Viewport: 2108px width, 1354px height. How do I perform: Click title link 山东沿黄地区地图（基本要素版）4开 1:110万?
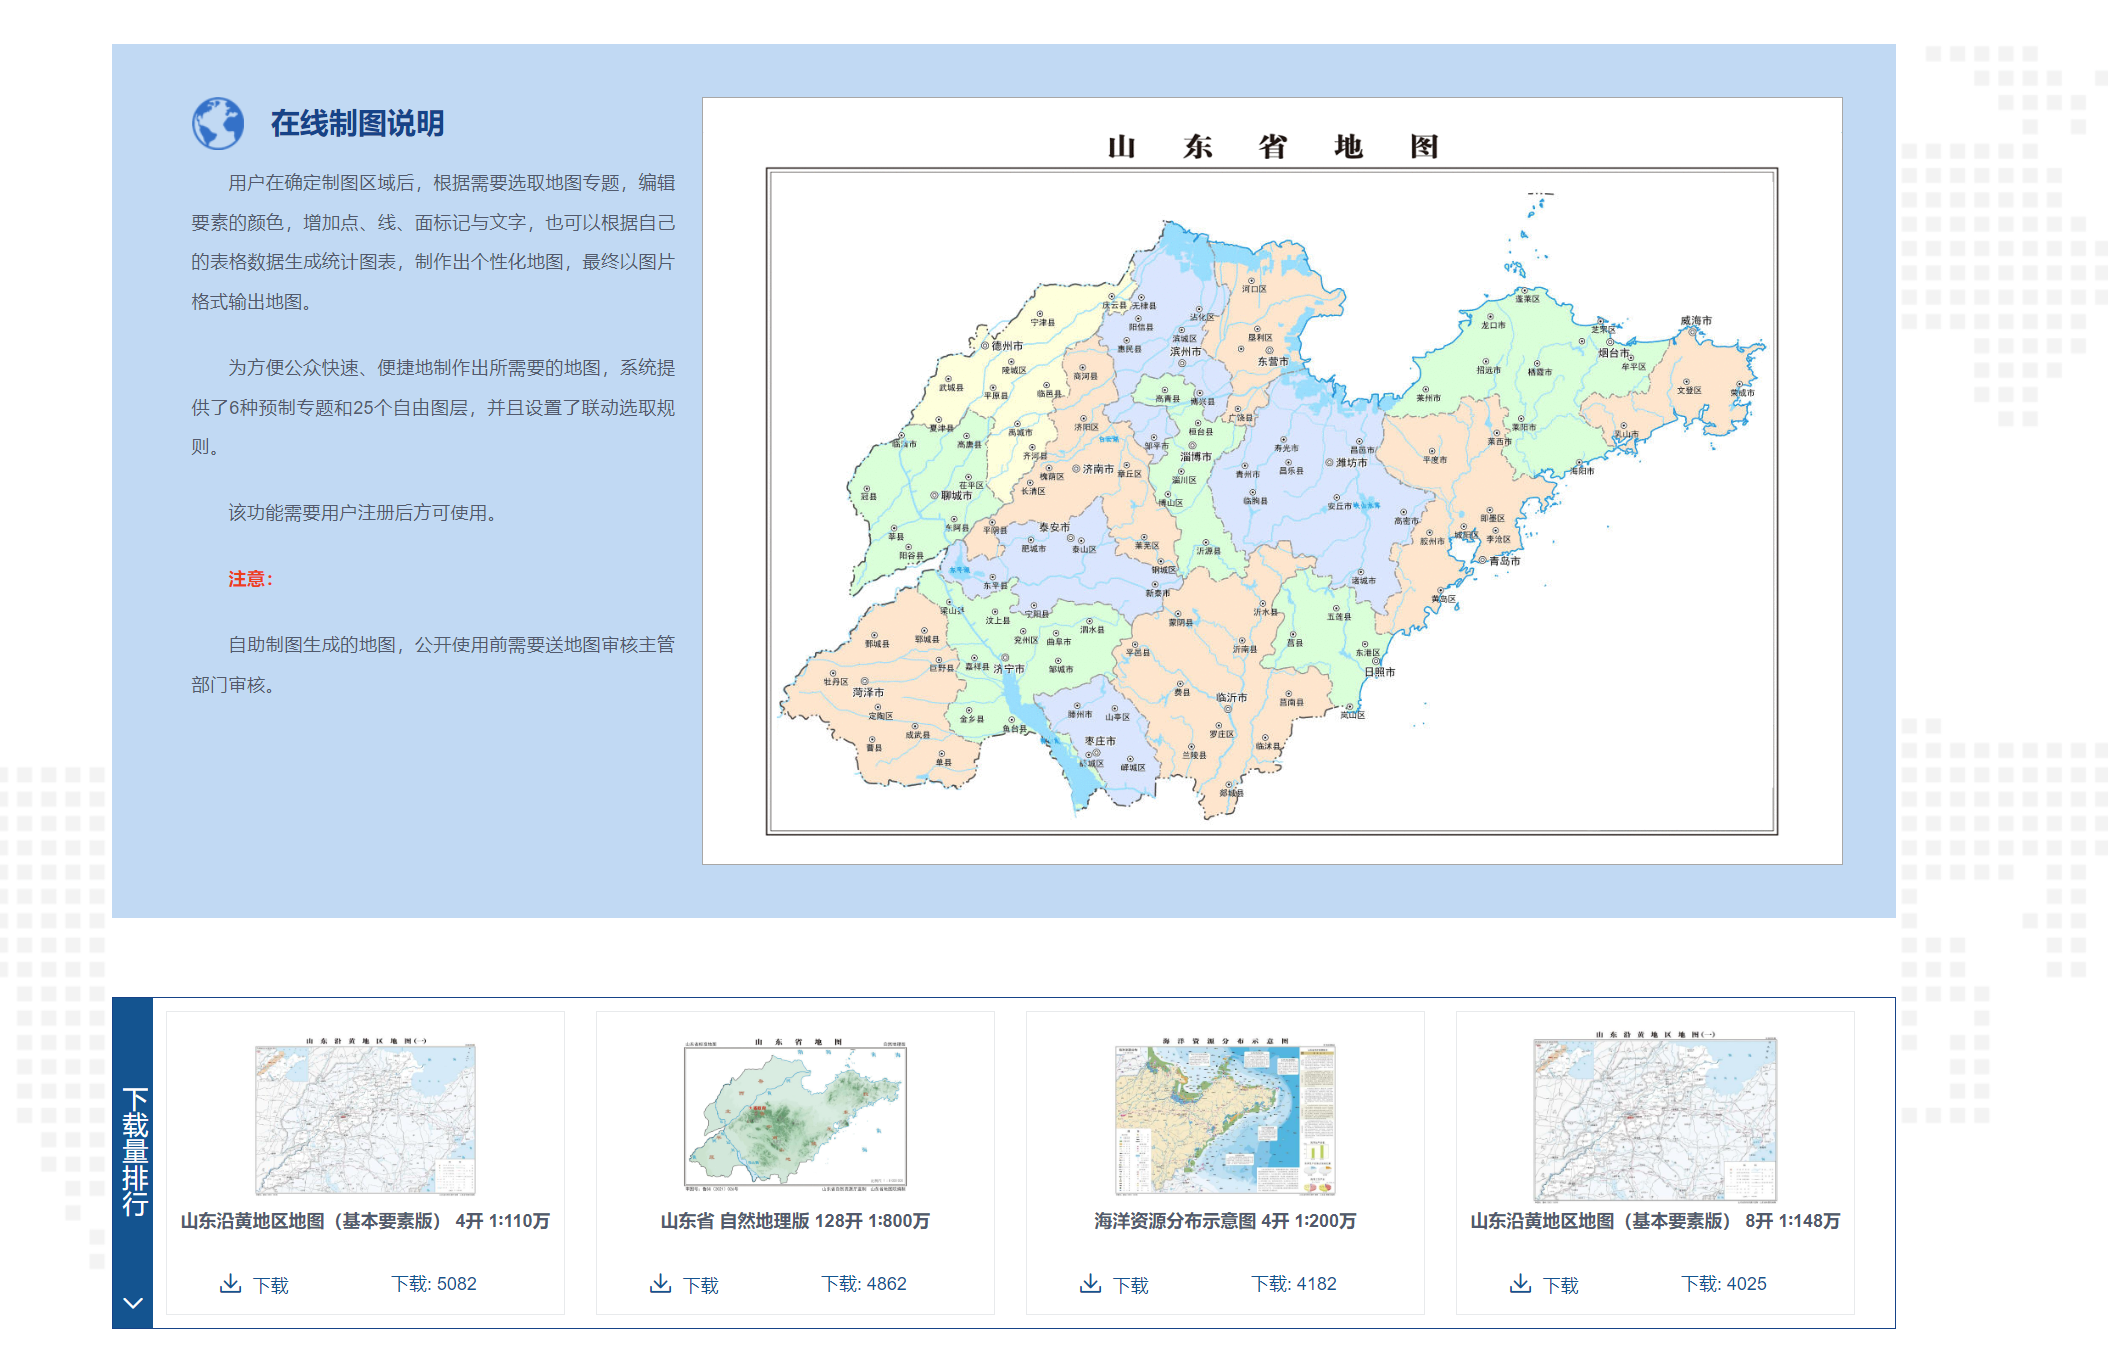pos(365,1221)
